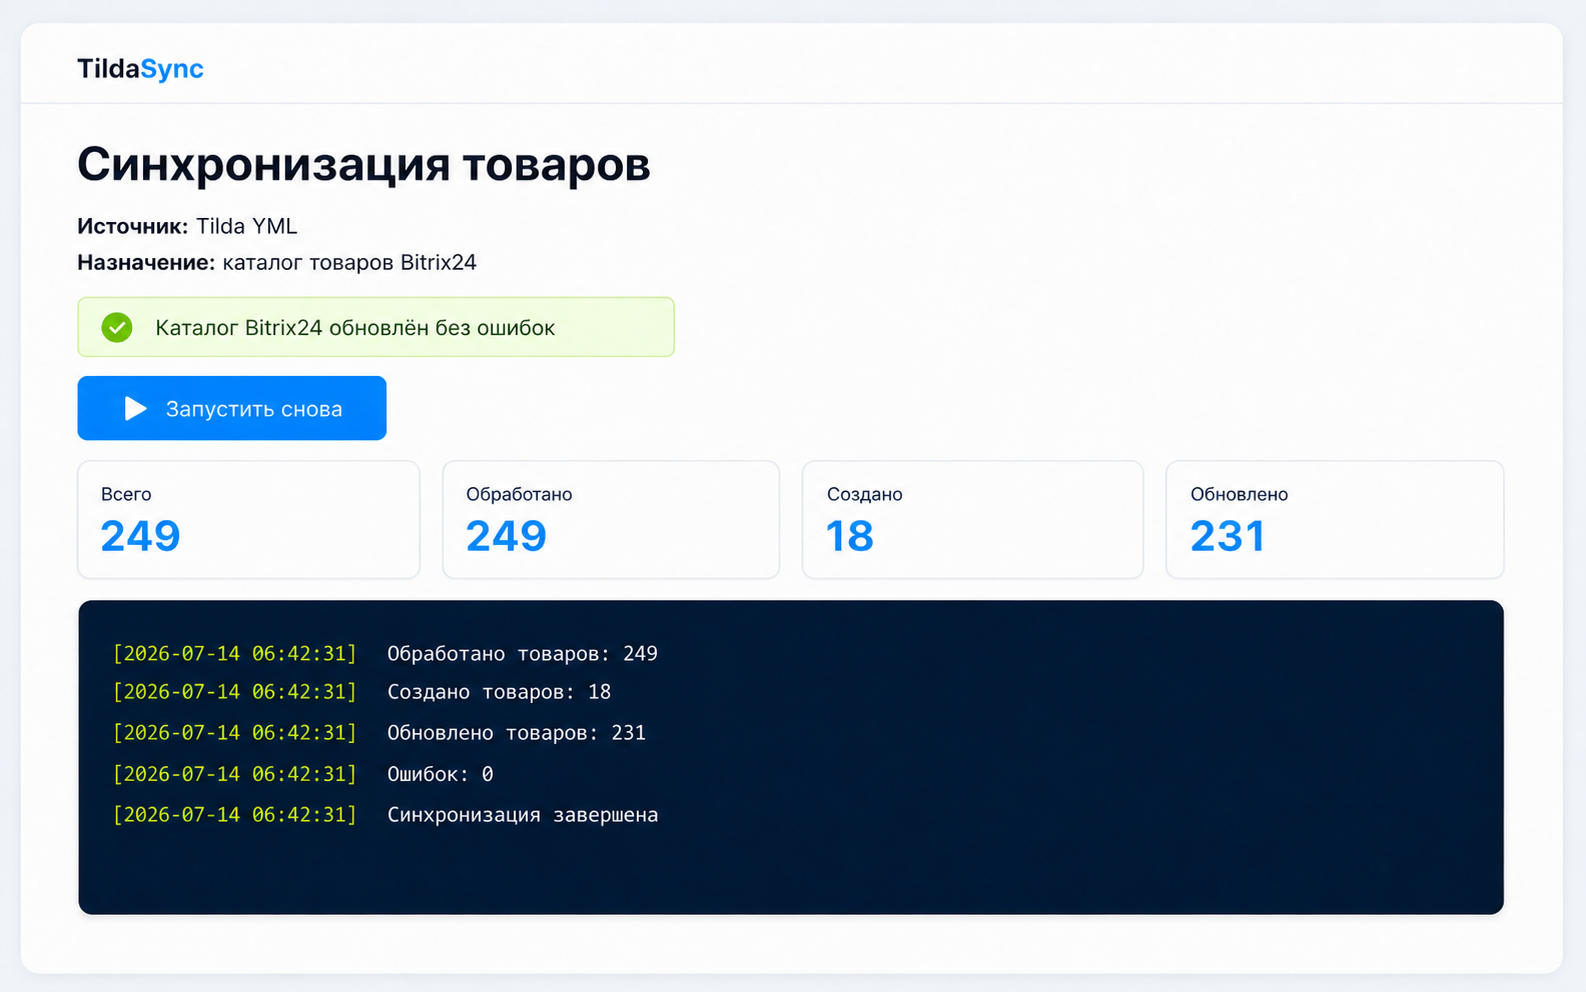The width and height of the screenshot is (1586, 992).
Task: Click the Всего card with value 249
Action: pos(249,519)
